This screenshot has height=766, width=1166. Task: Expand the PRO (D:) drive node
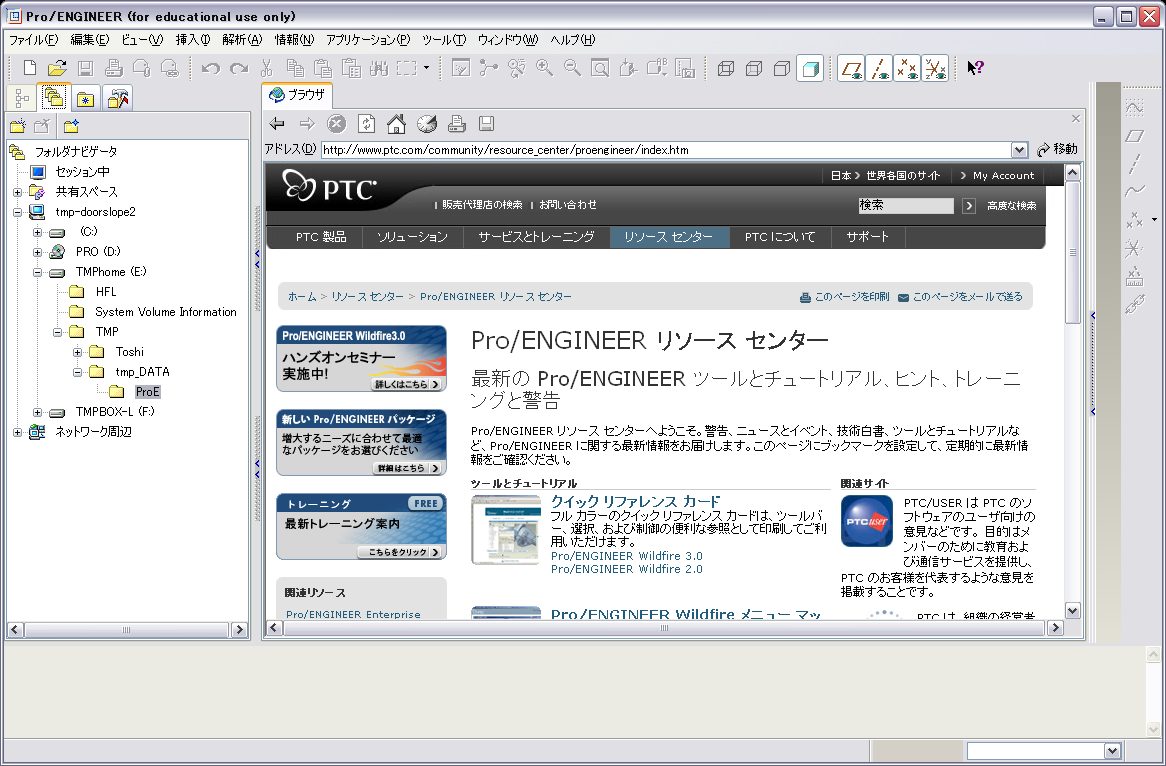(37, 252)
